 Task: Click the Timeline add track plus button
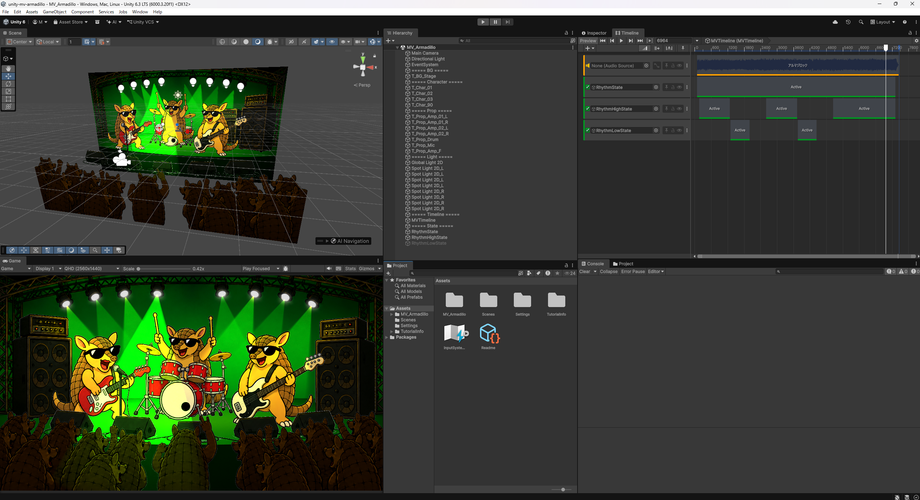(x=590, y=48)
